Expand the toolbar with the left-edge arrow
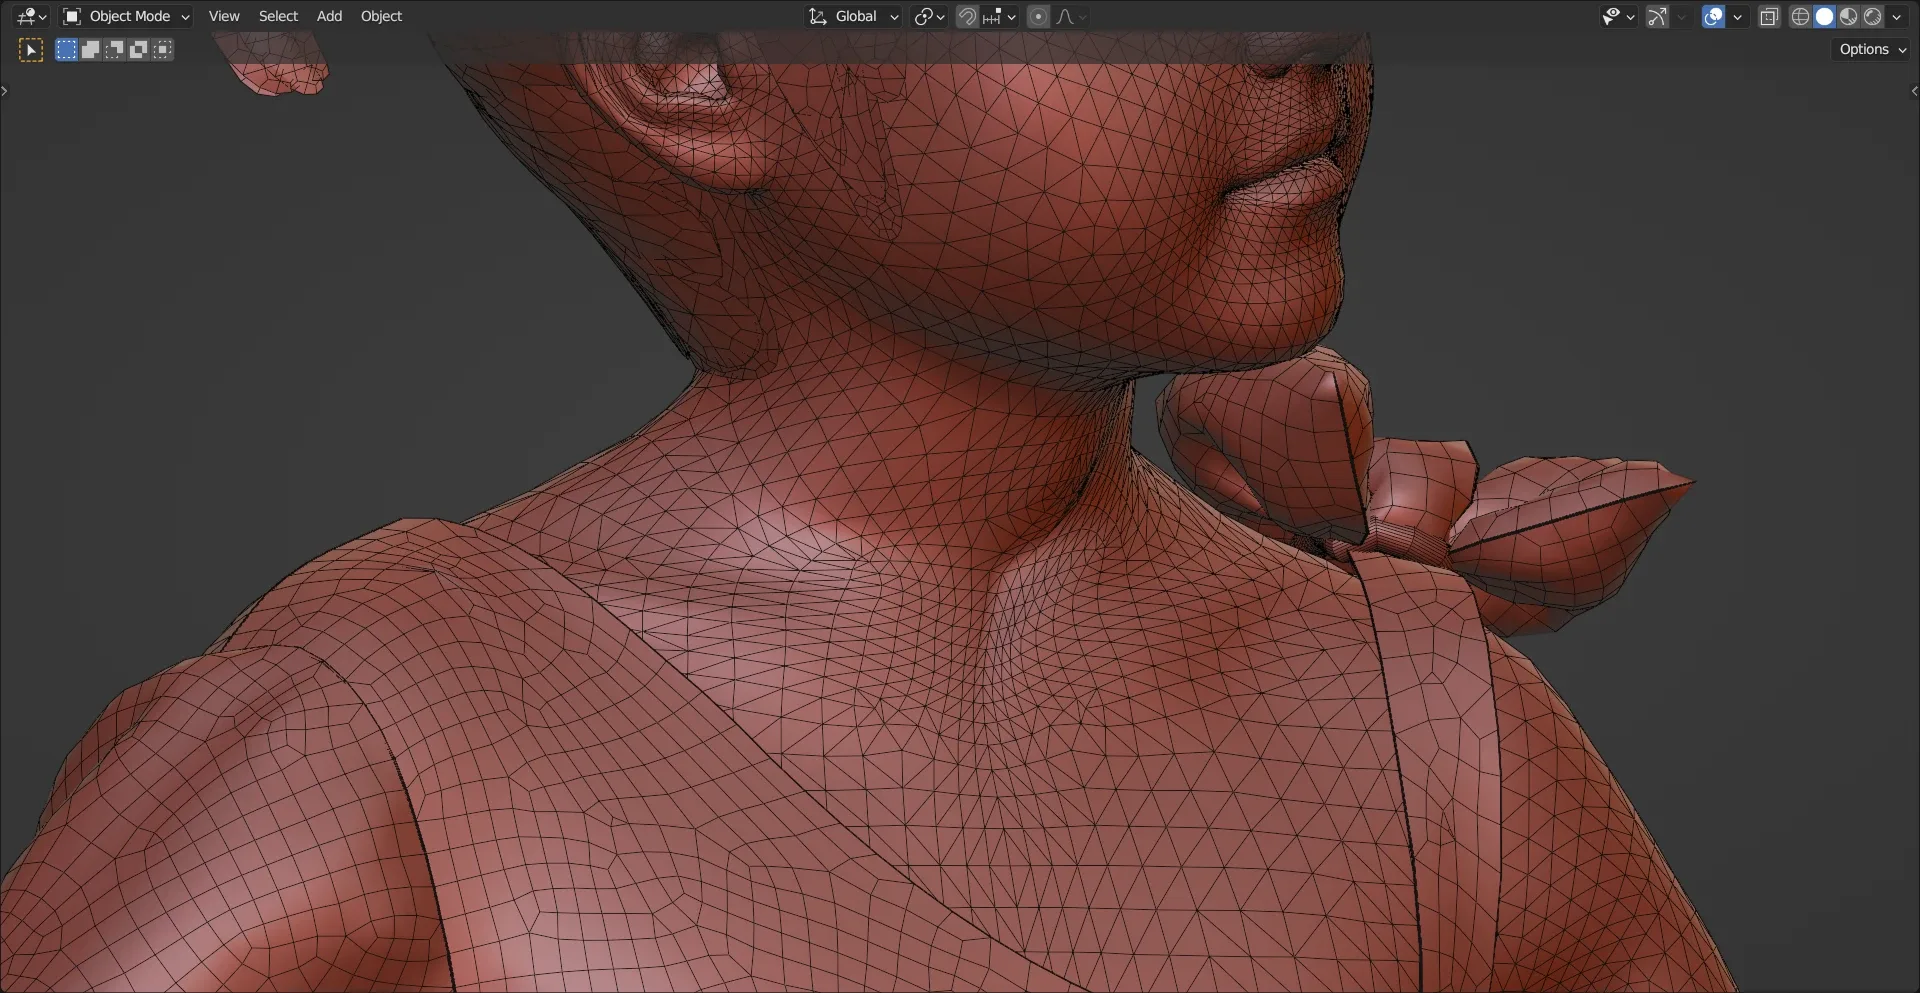Viewport: 1920px width, 993px height. tap(5, 91)
